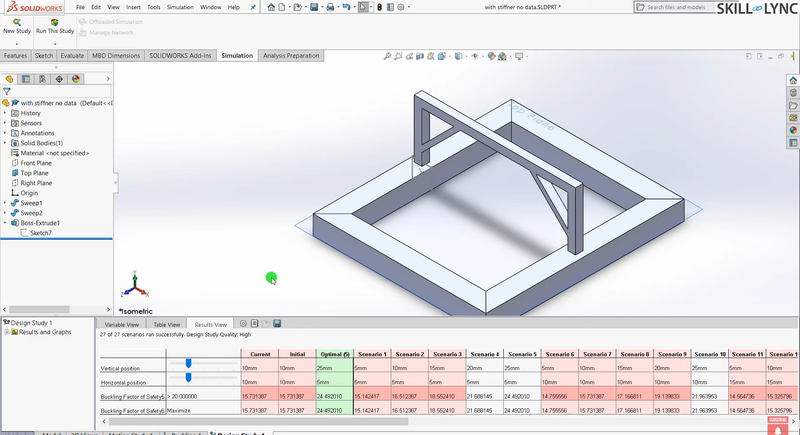
Task: Click Run This Study icon
Action: (54, 21)
